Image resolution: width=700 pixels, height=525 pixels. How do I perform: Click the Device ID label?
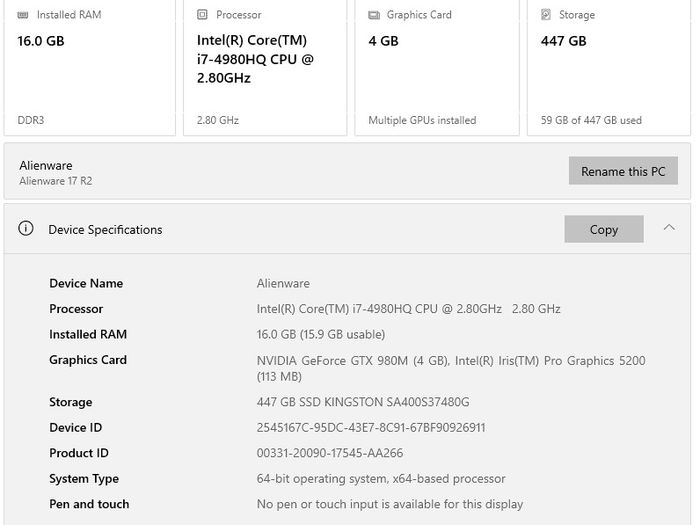tap(75, 428)
